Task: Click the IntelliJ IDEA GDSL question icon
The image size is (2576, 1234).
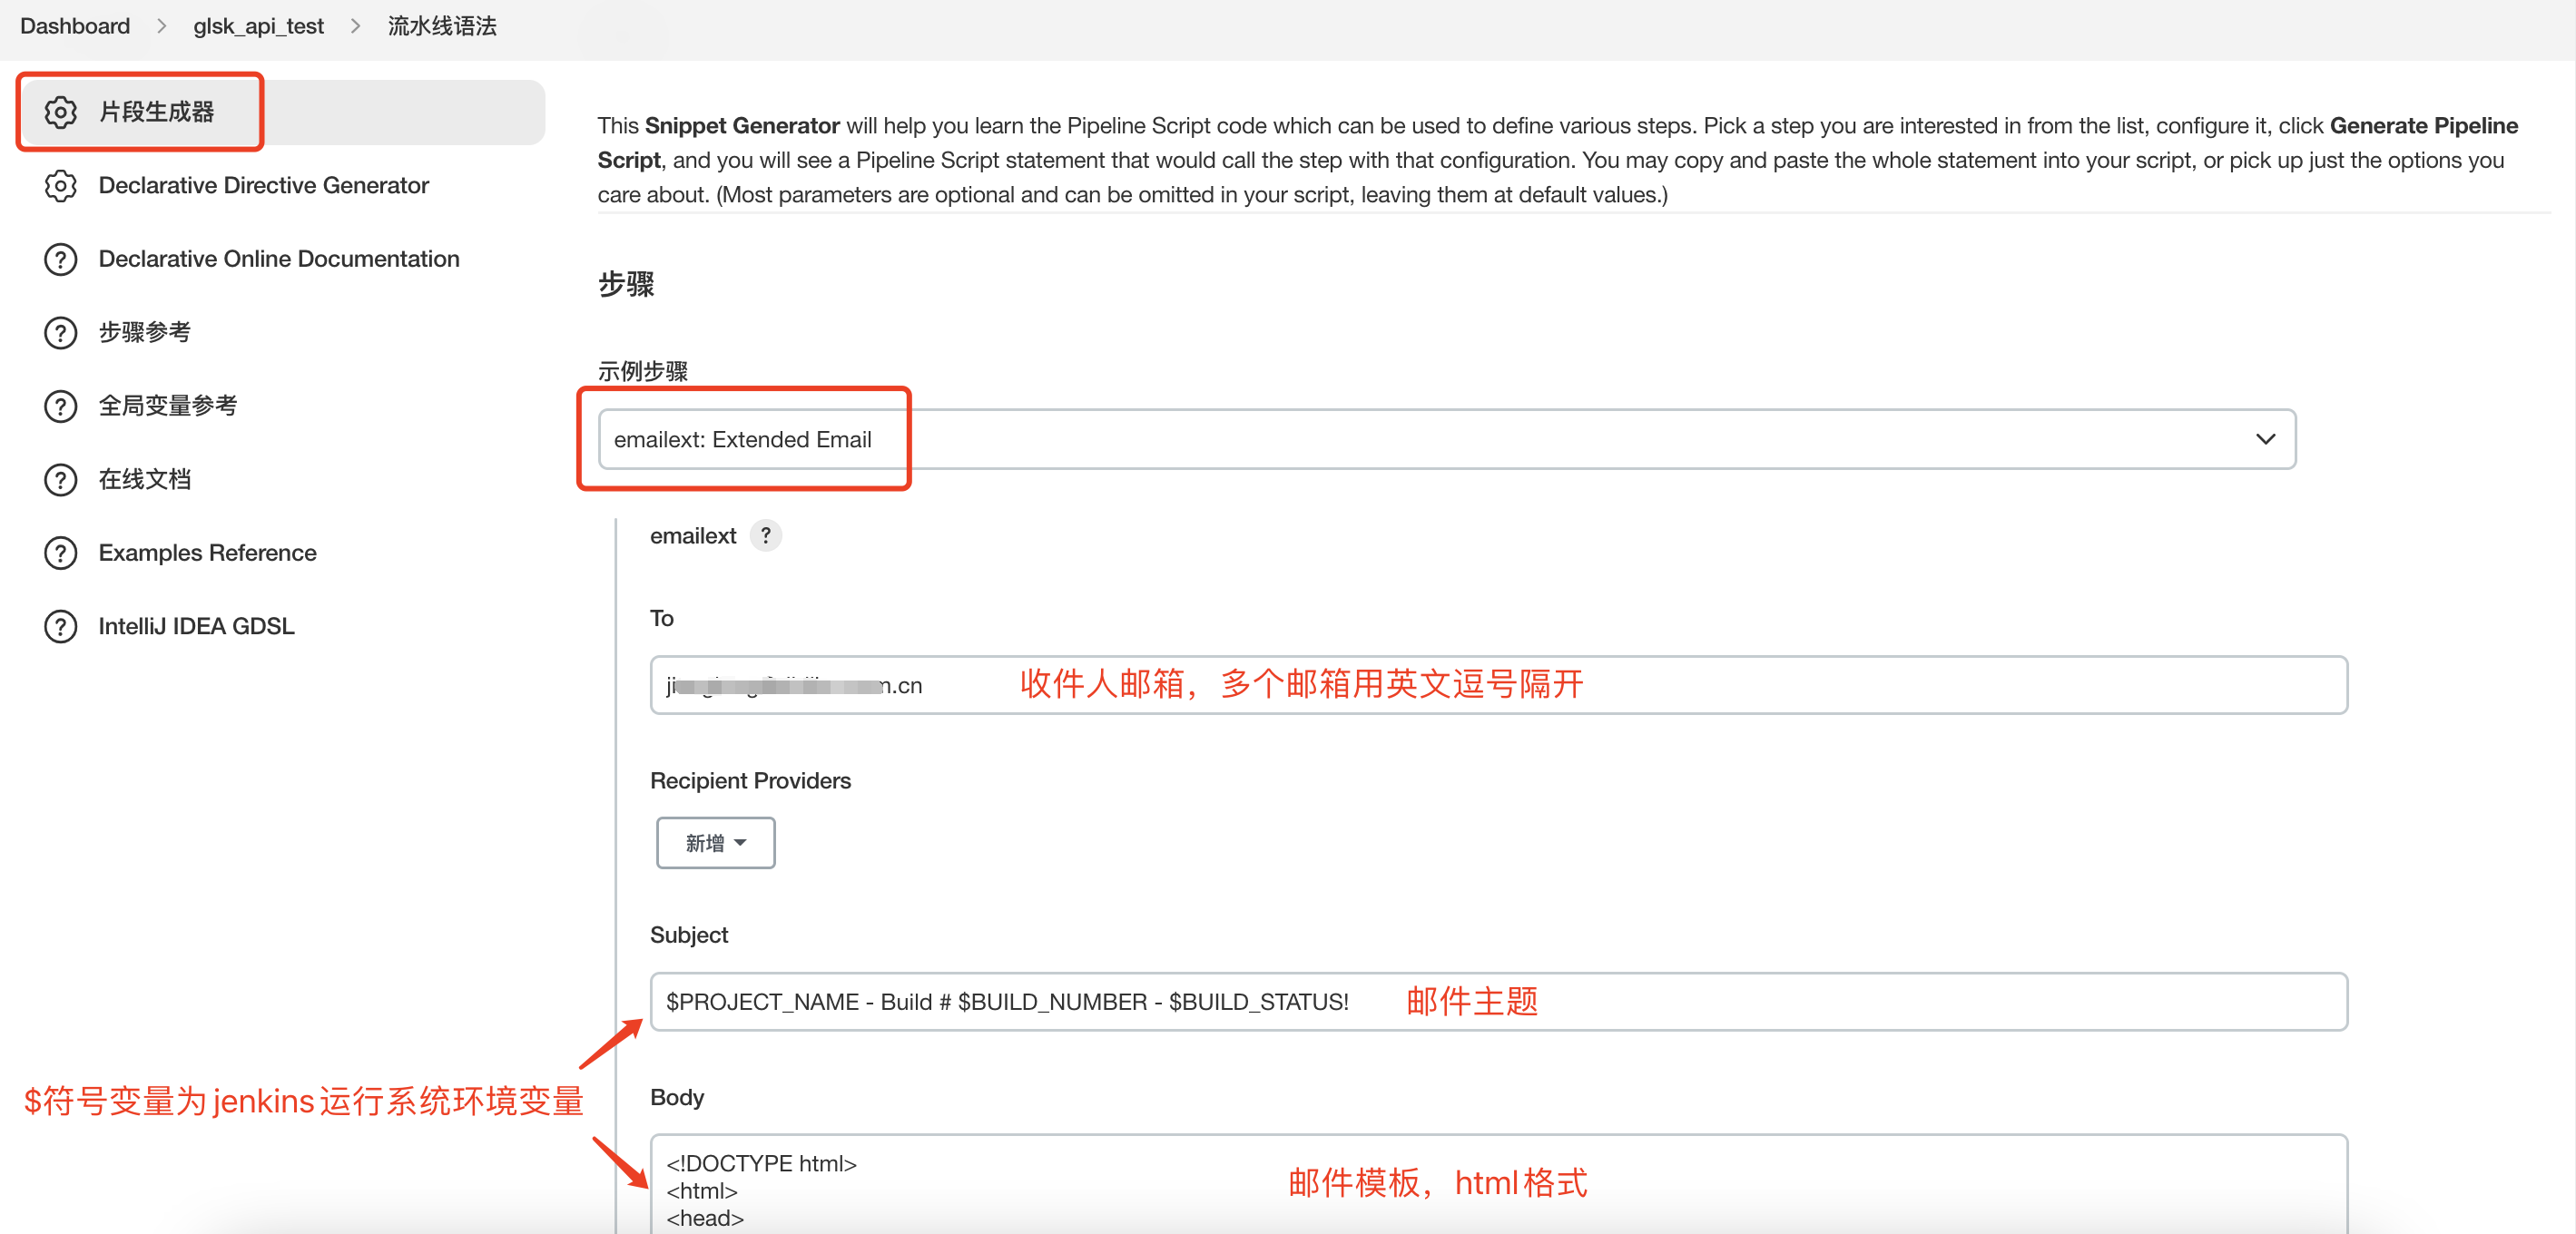Action: pyautogui.click(x=61, y=627)
